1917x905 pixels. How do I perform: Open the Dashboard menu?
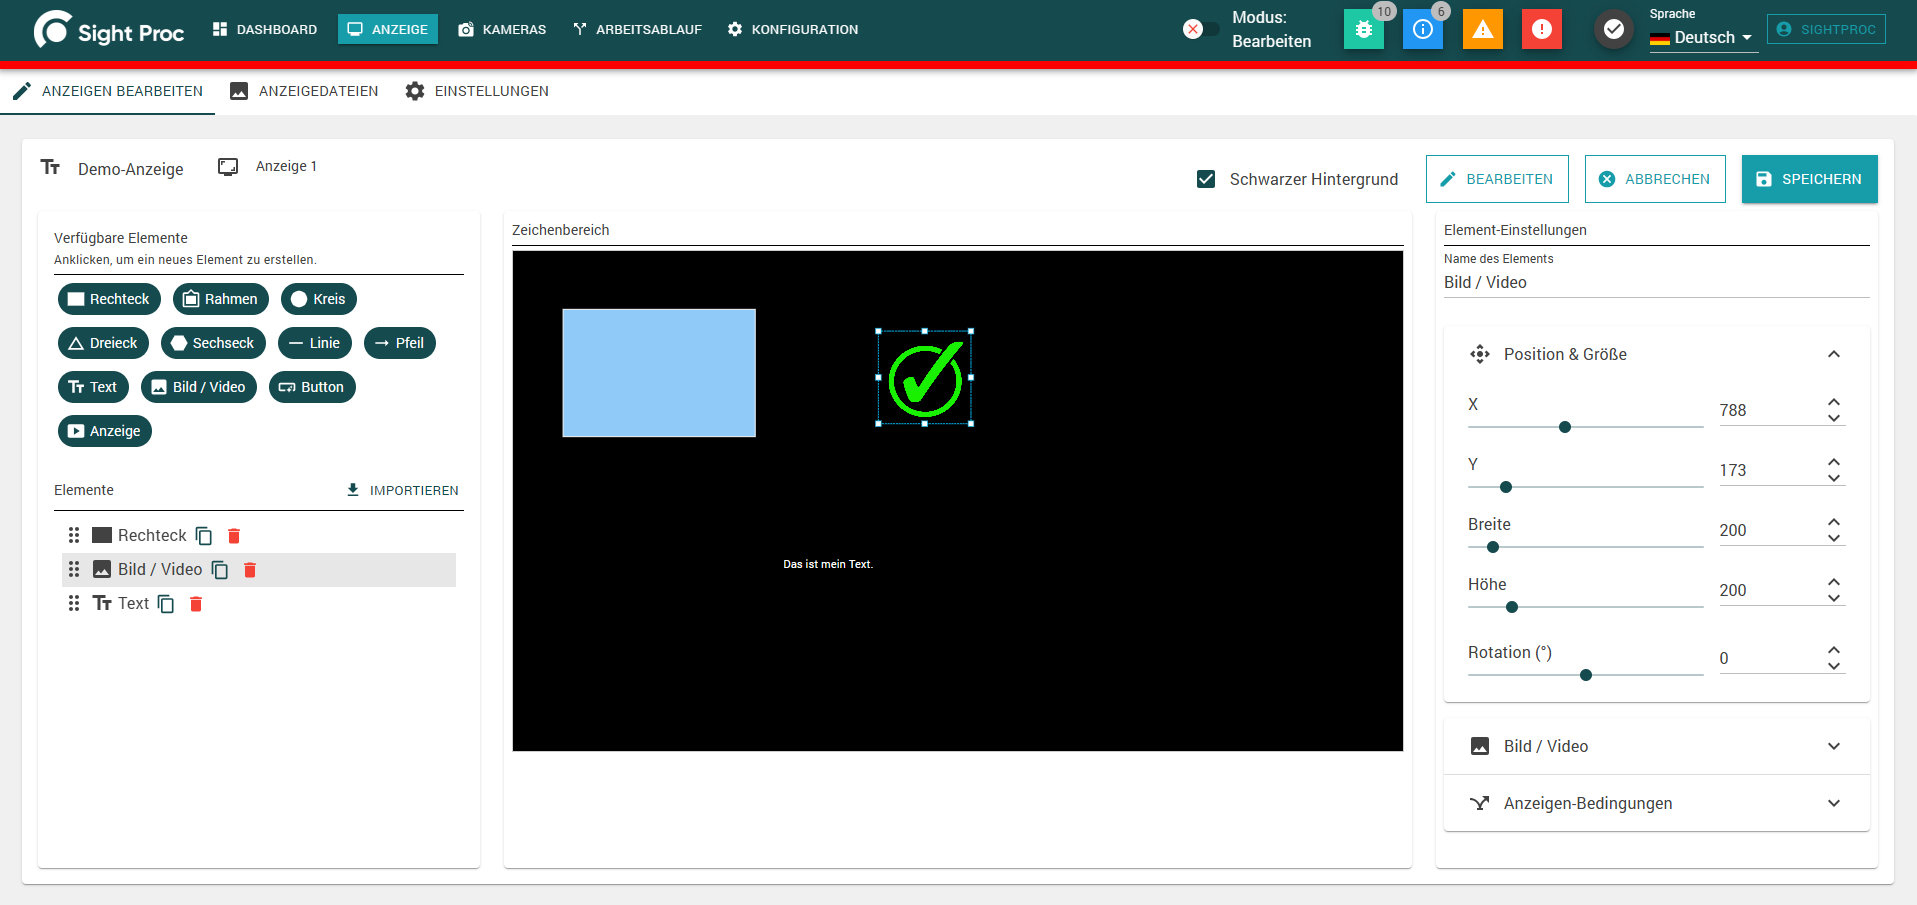click(x=265, y=30)
